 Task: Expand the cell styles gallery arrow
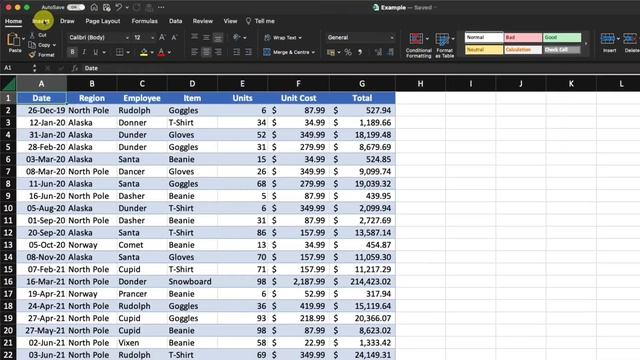click(587, 44)
